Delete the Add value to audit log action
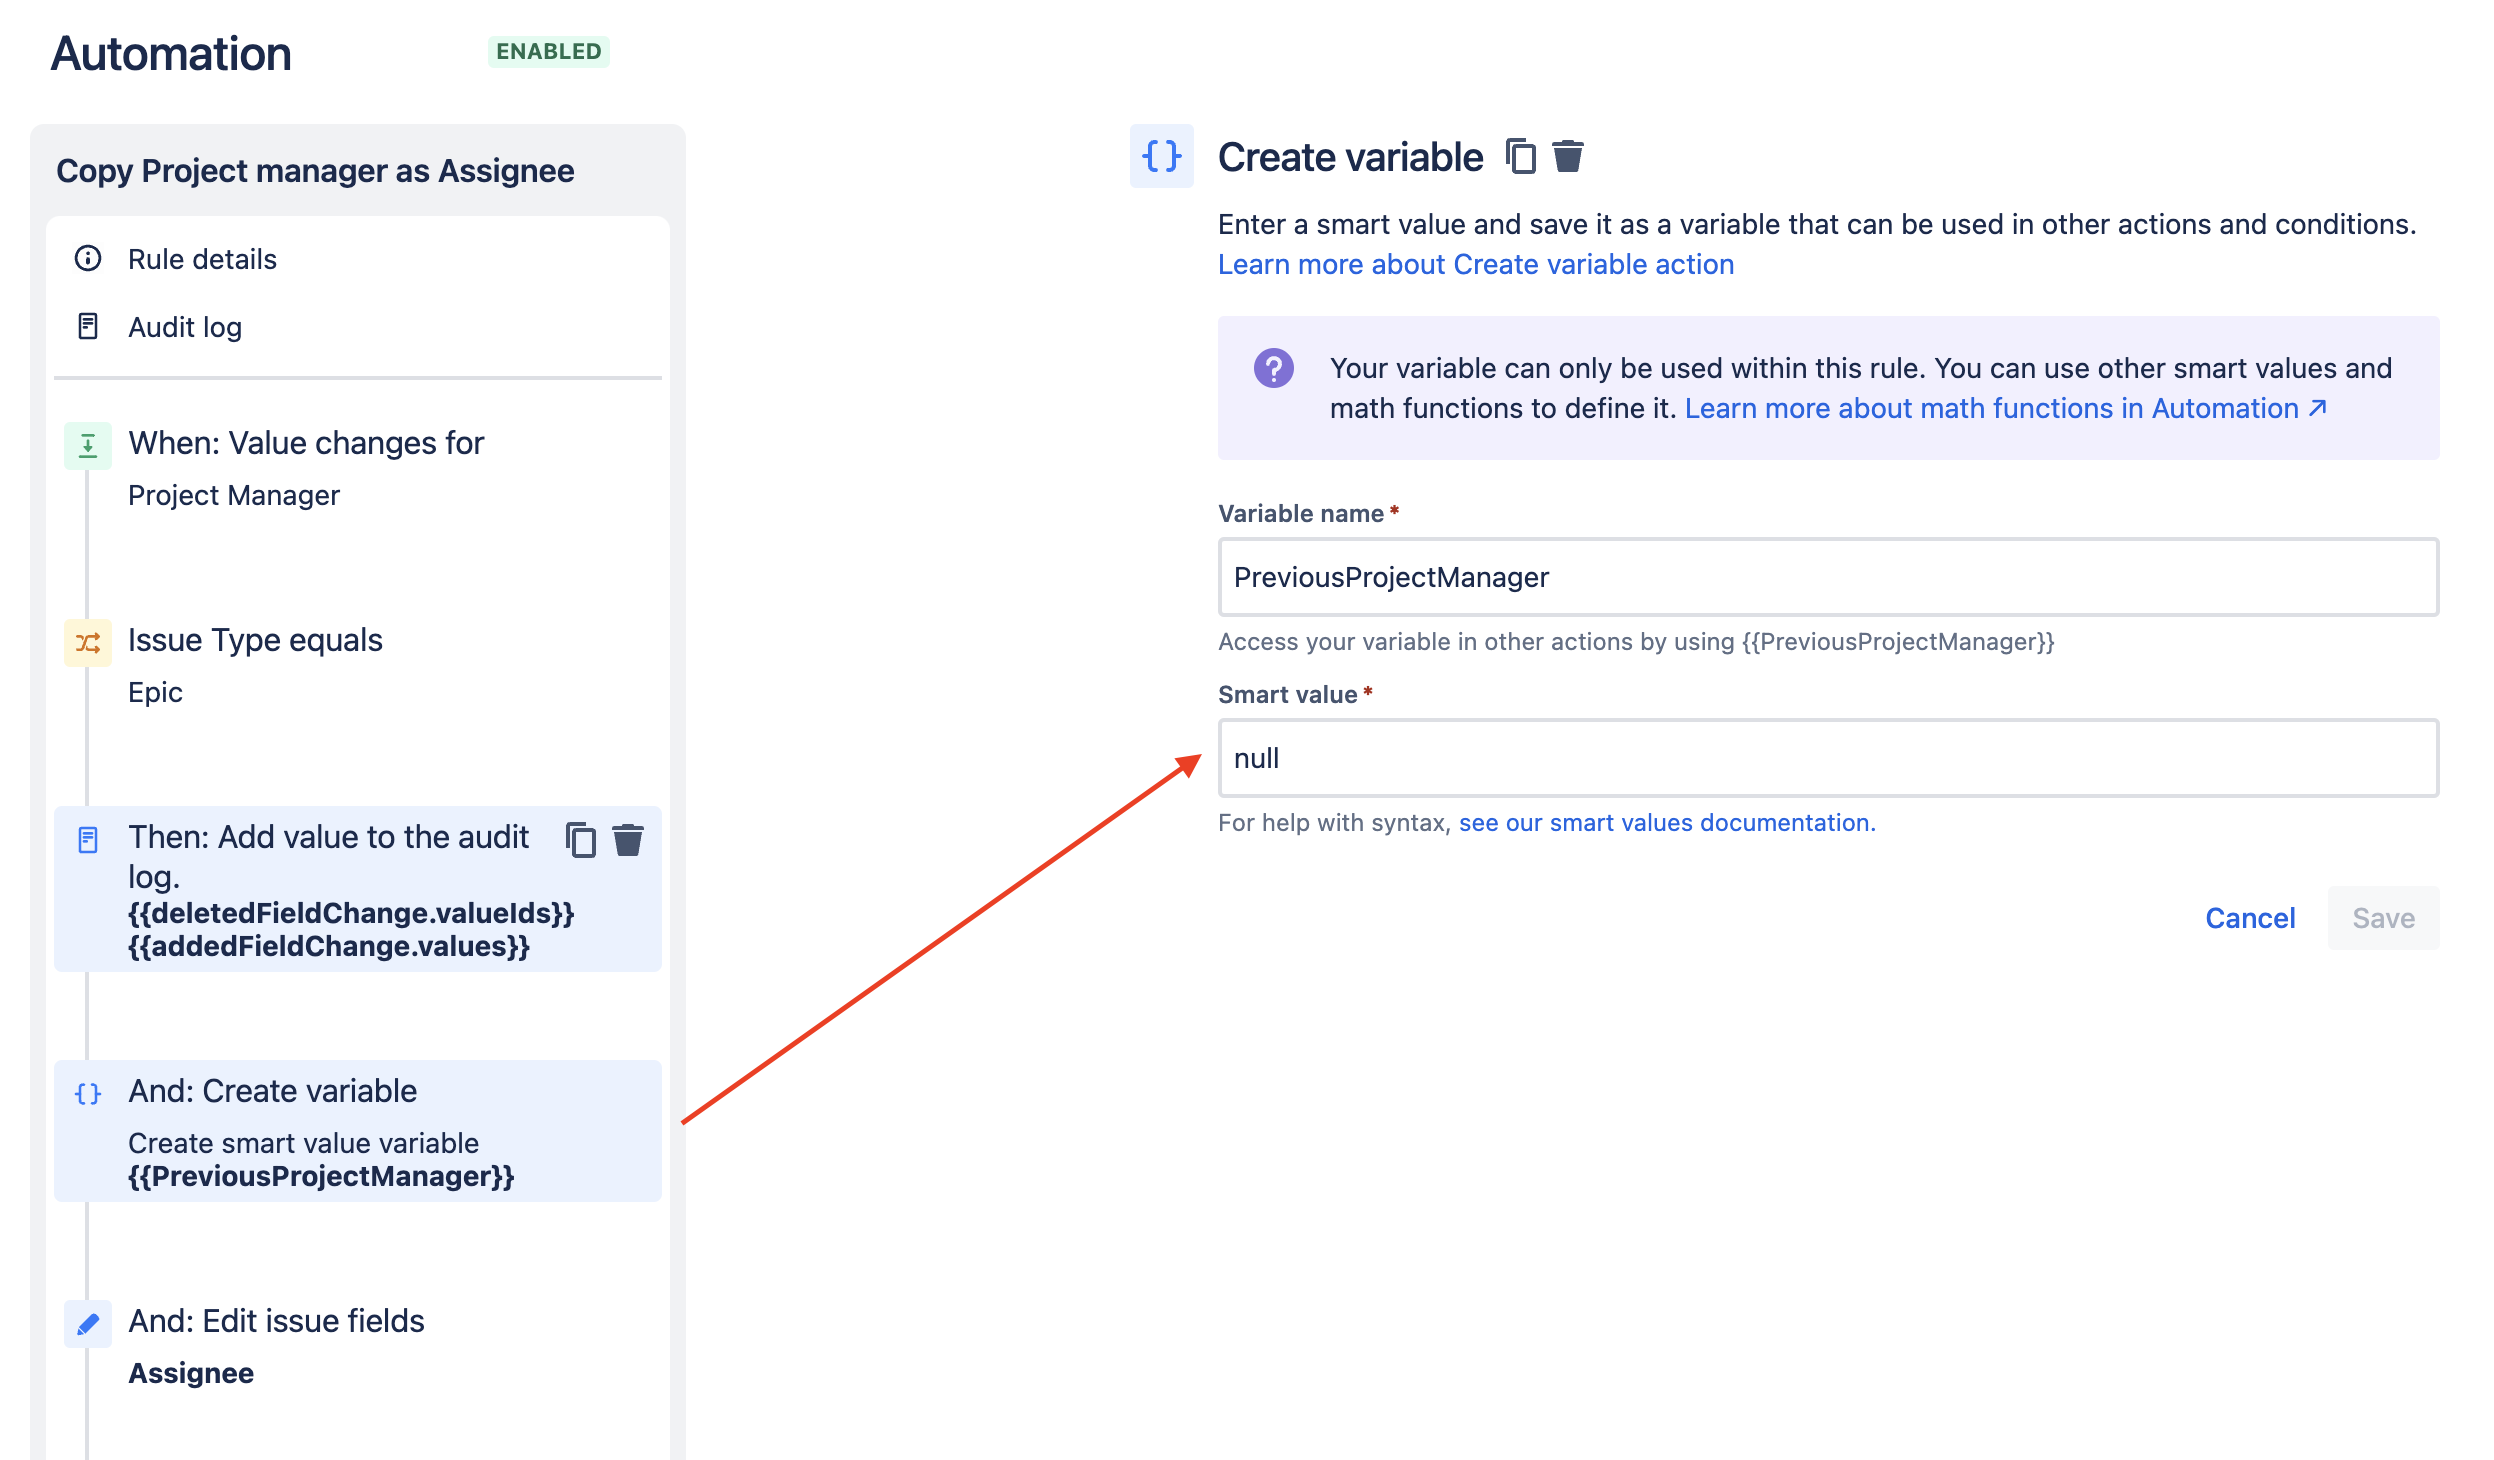 point(628,840)
